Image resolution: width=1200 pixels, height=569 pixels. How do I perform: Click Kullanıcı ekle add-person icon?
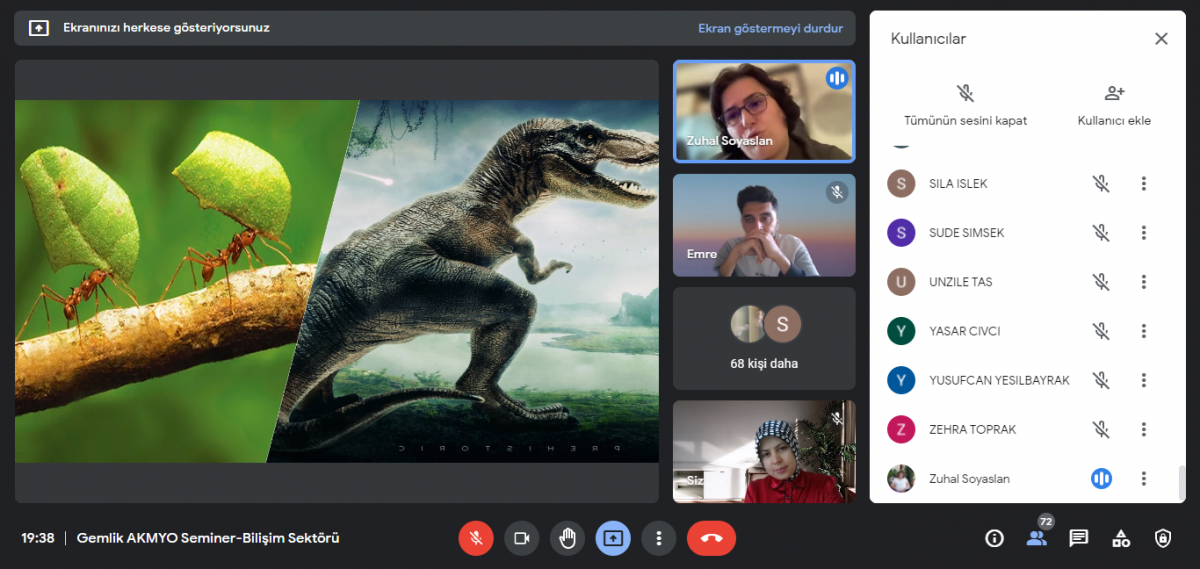click(1114, 93)
